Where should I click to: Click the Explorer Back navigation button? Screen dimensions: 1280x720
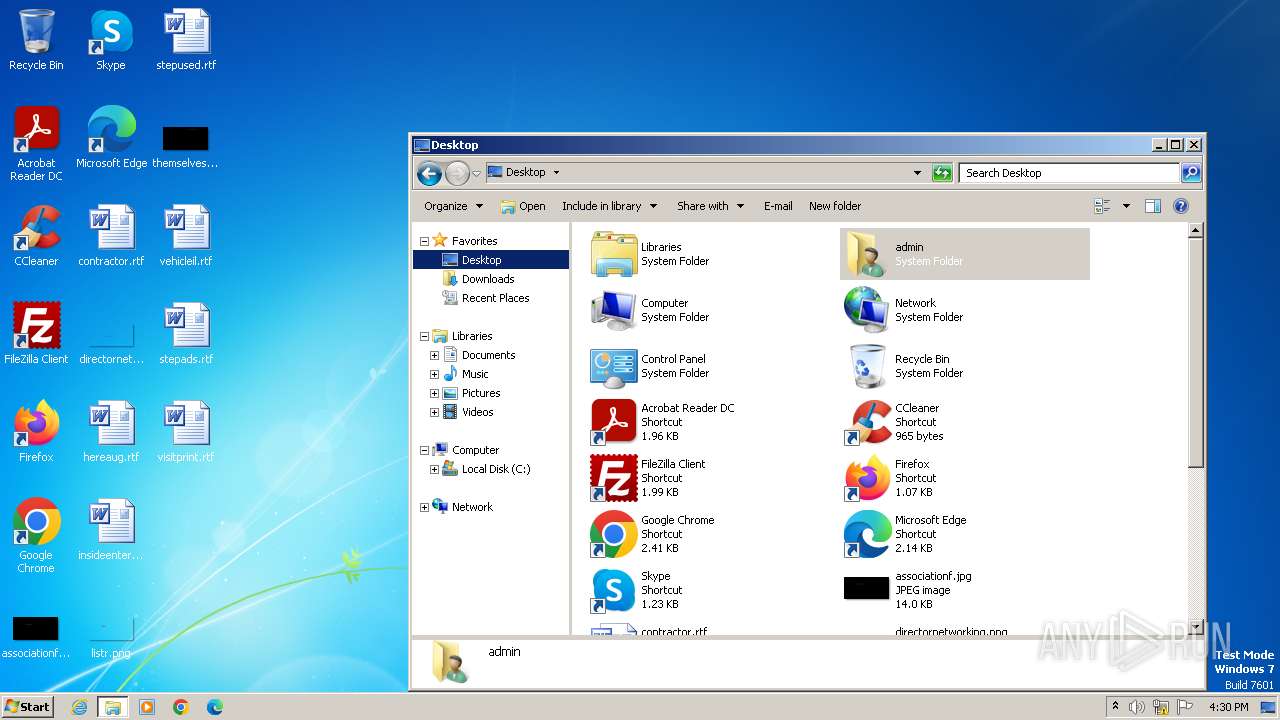[x=430, y=173]
